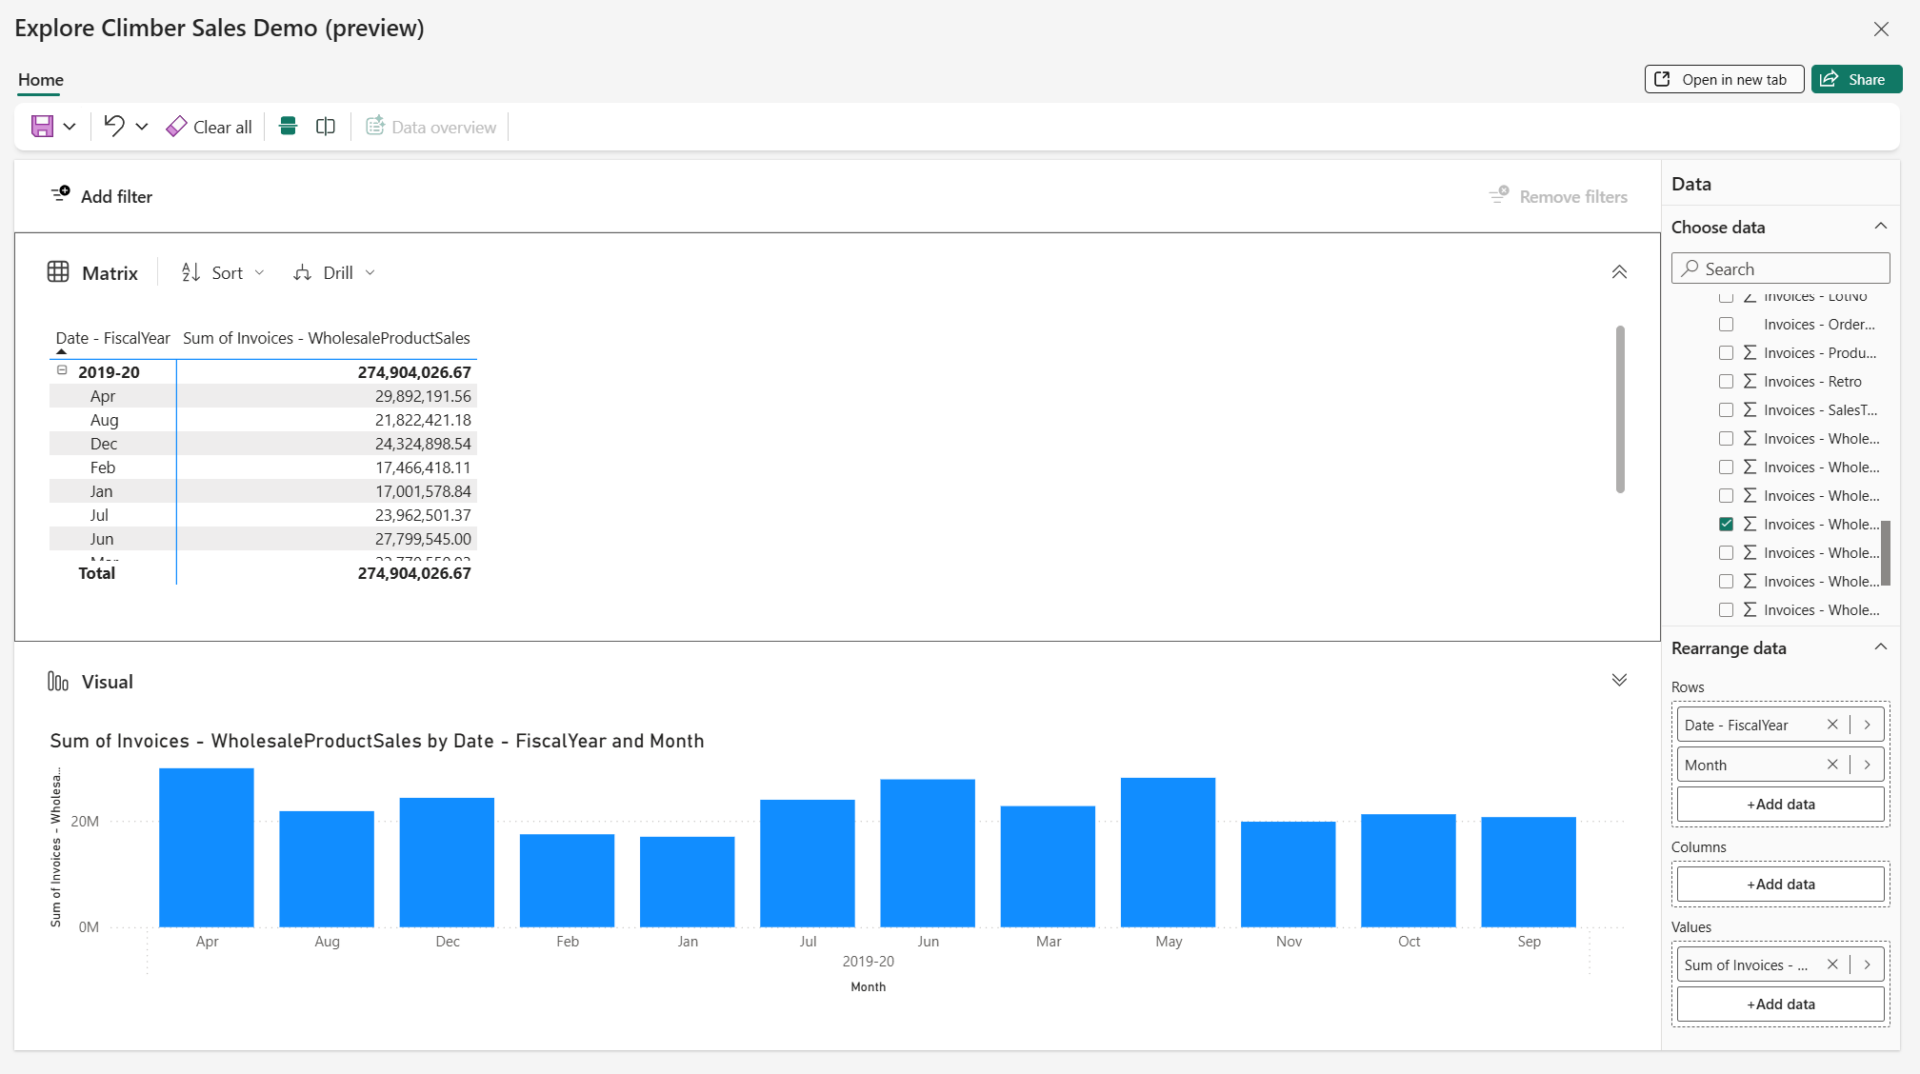Viewport: 1920px width, 1074px height.
Task: Click the Matrix grid icon
Action: click(x=58, y=271)
